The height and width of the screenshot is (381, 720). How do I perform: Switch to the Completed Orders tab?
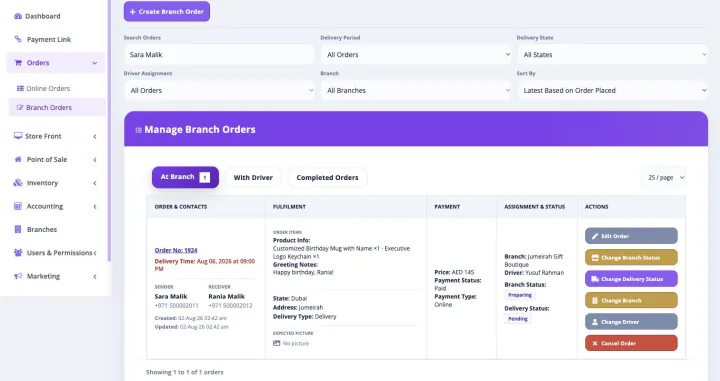[x=327, y=177]
